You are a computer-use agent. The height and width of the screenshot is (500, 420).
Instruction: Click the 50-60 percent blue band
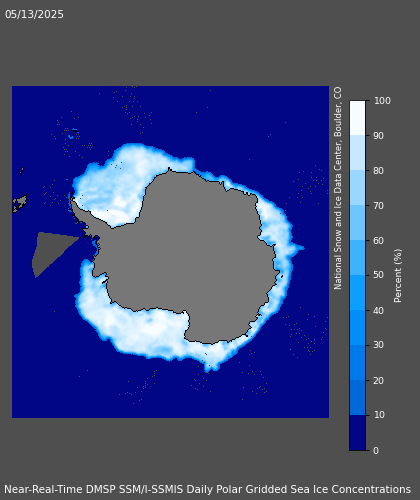coord(357,258)
